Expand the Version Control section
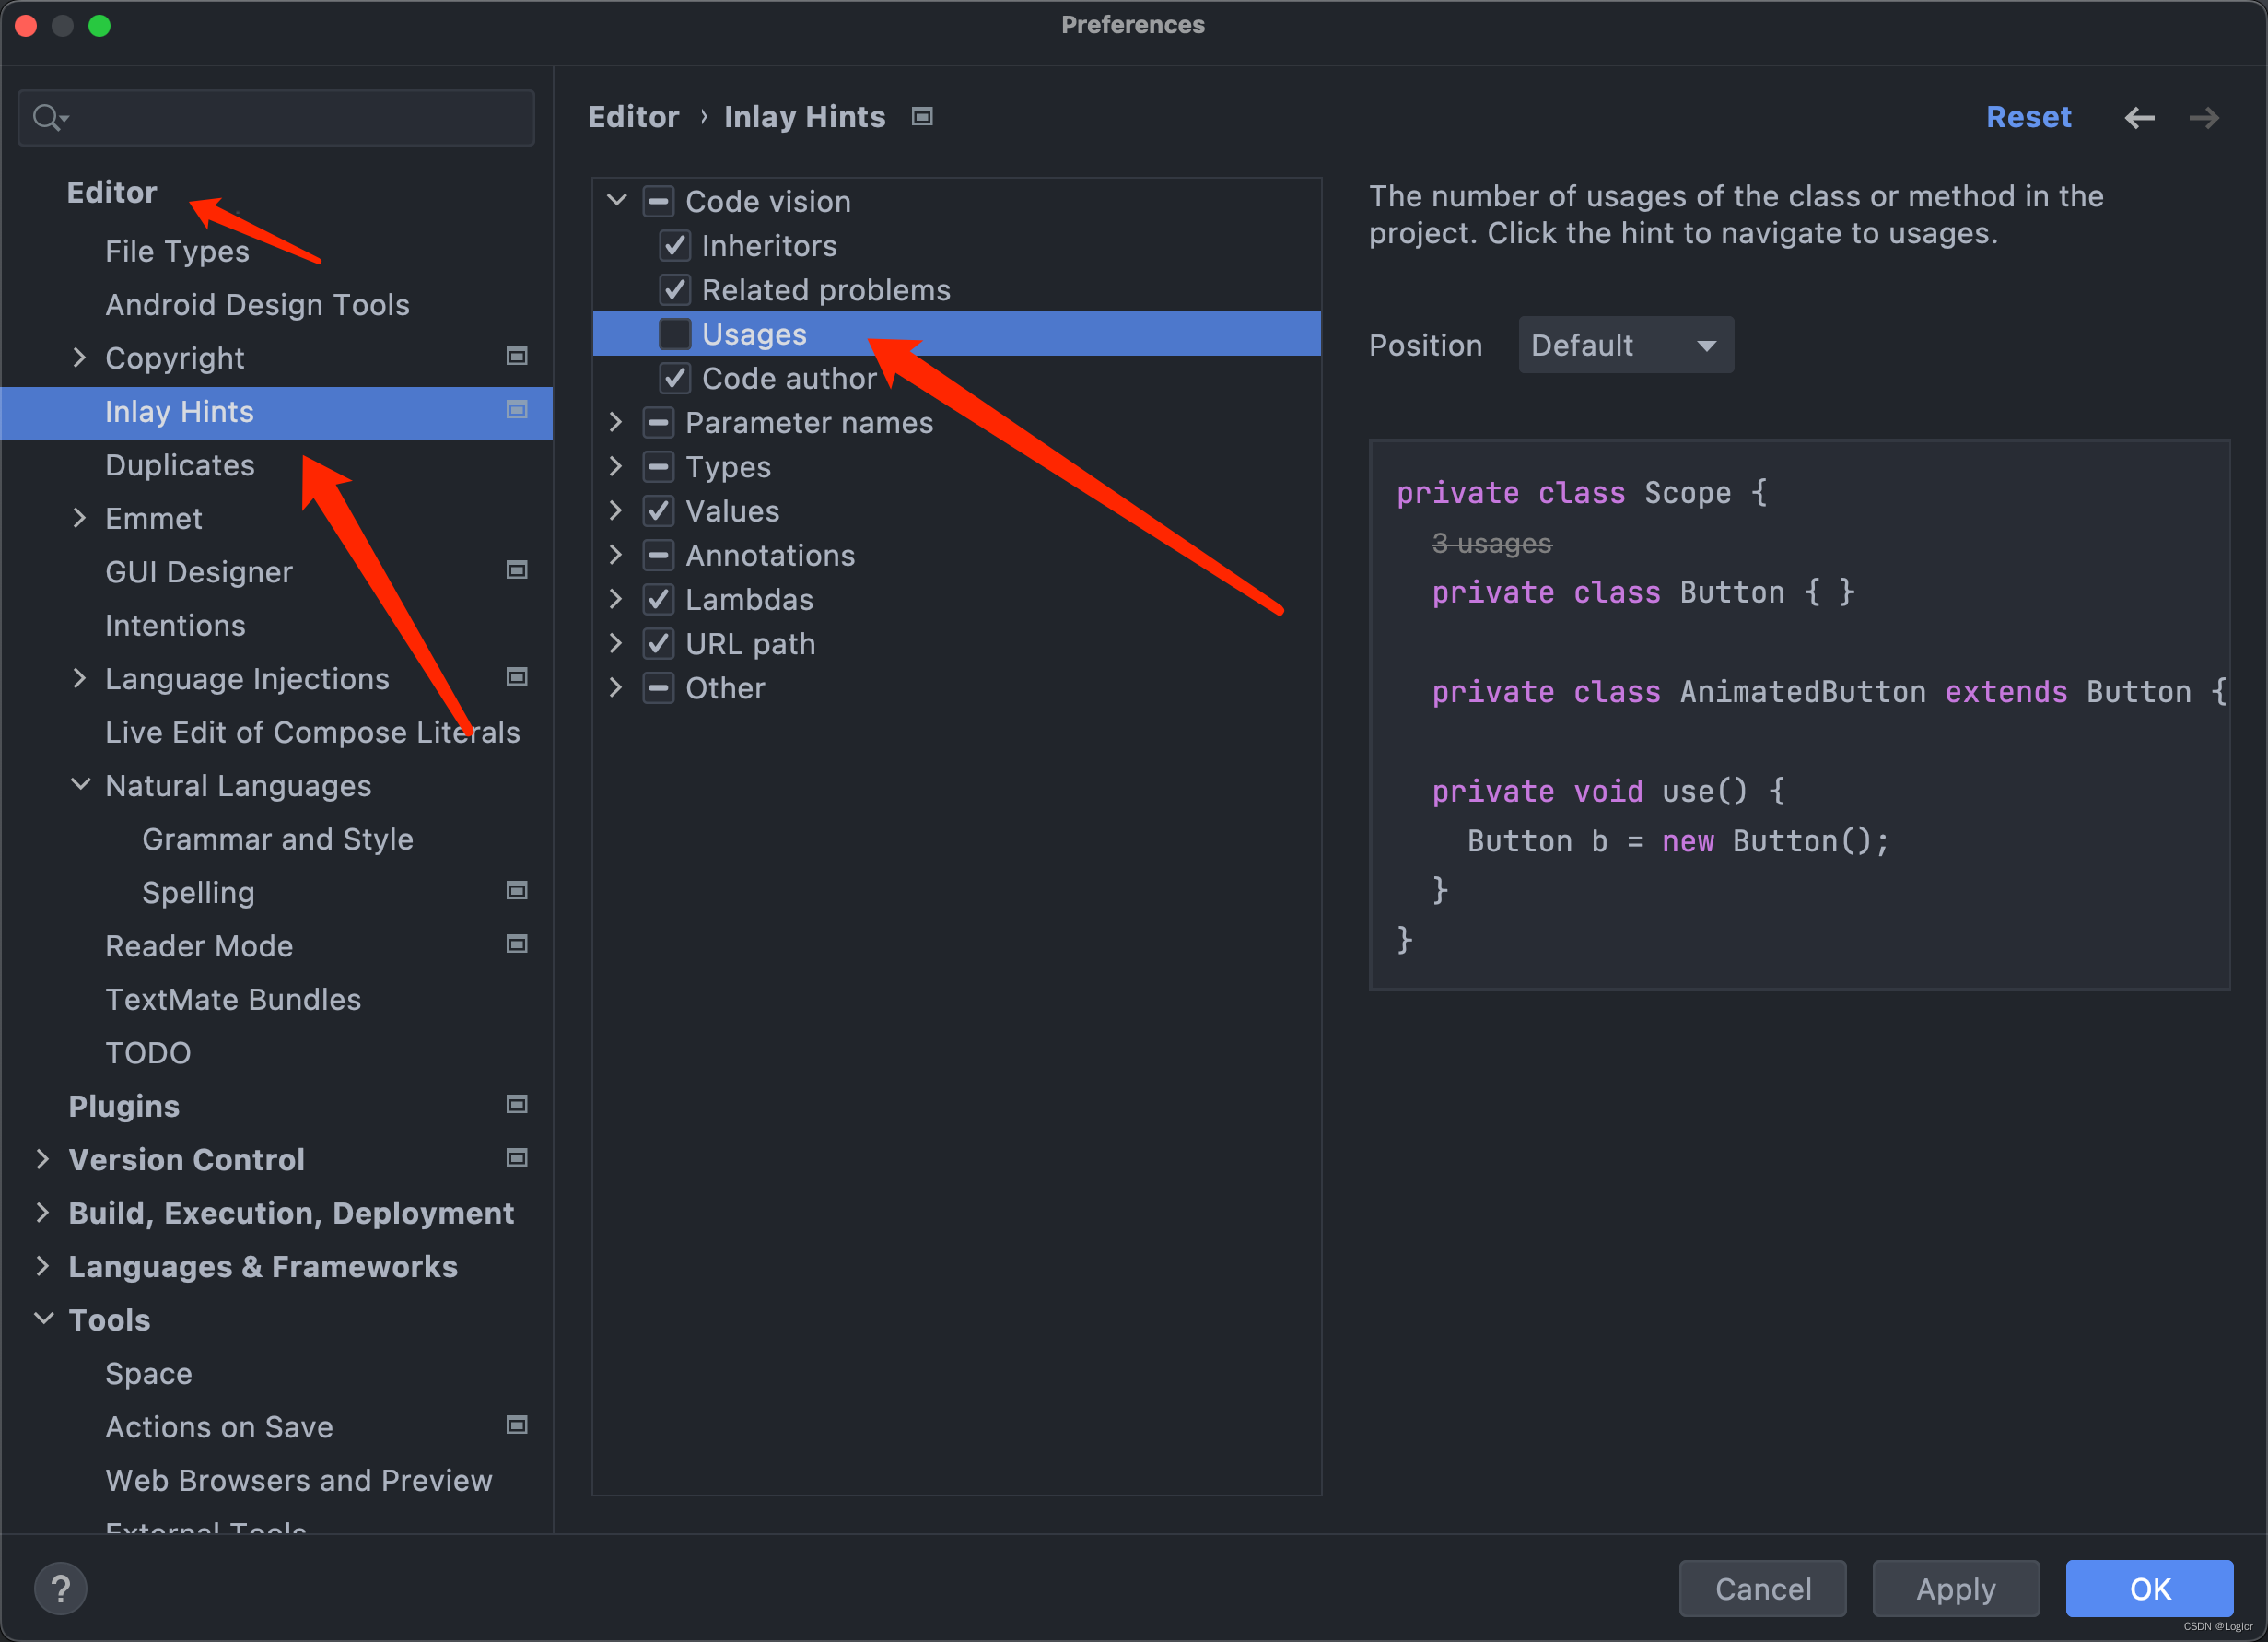 coord(42,1158)
